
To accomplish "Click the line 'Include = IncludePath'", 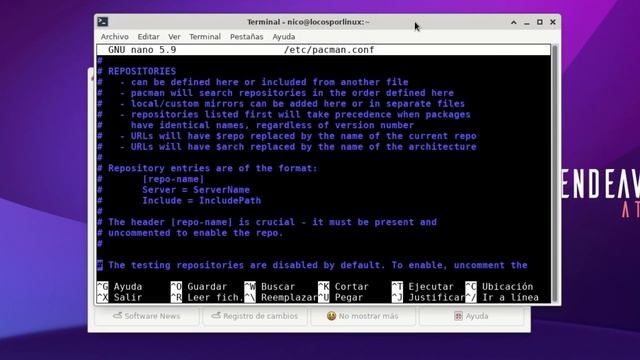I will pos(202,200).
